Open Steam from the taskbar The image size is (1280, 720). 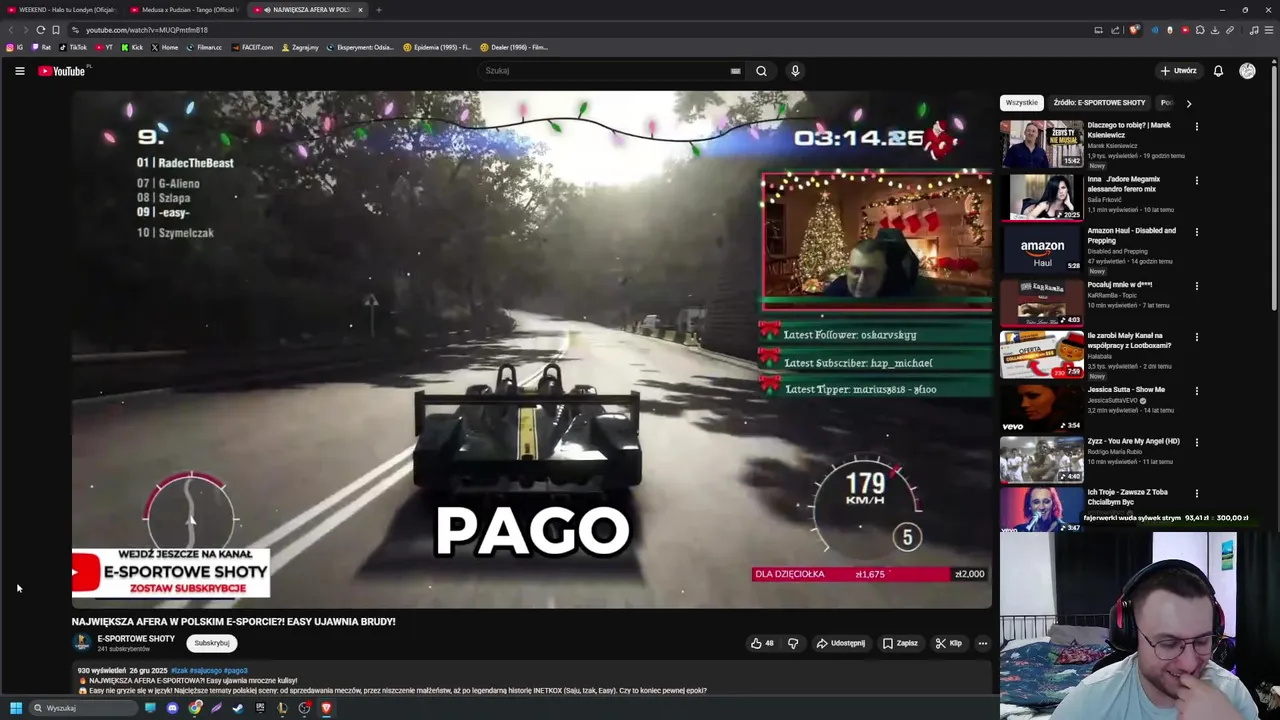pyautogui.click(x=238, y=708)
